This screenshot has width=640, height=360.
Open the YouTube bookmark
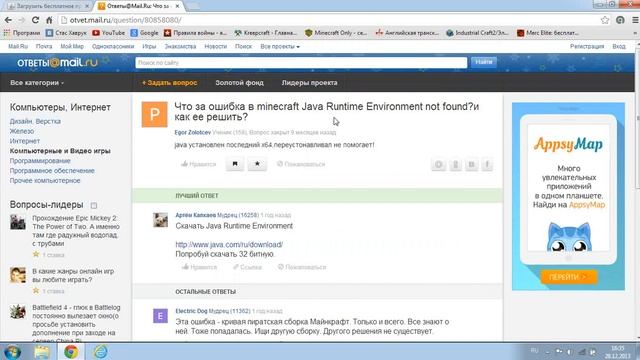[108, 33]
